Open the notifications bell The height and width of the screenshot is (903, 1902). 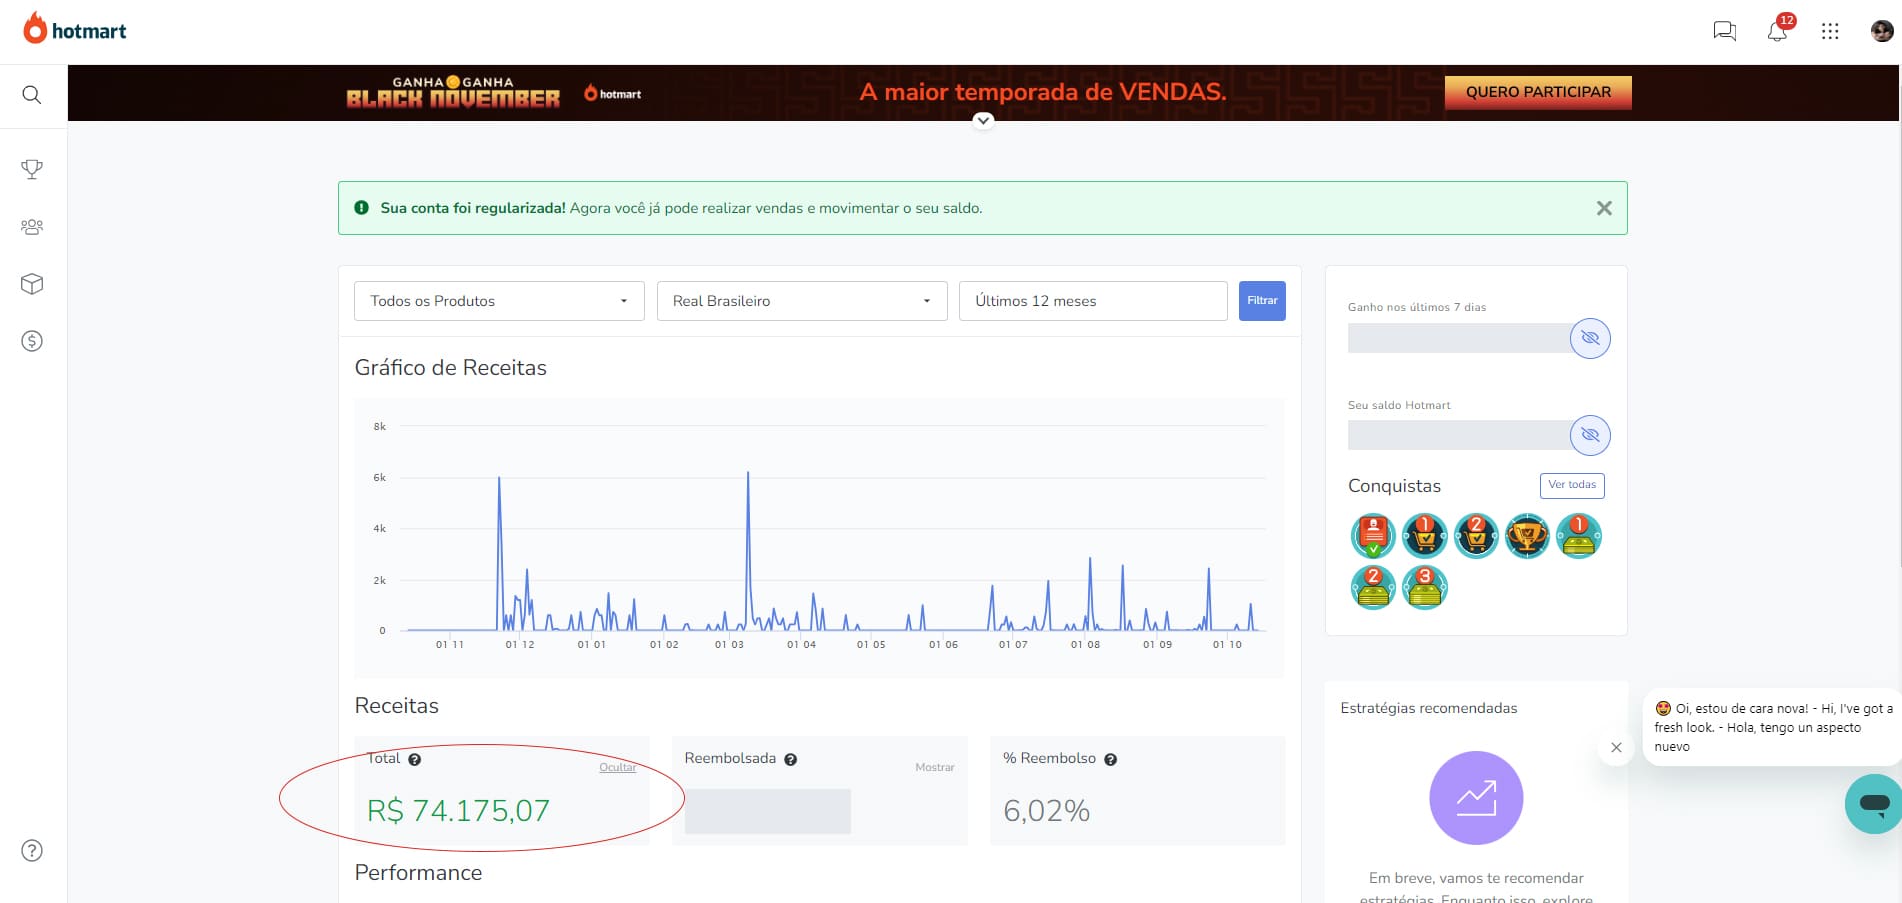[1777, 31]
